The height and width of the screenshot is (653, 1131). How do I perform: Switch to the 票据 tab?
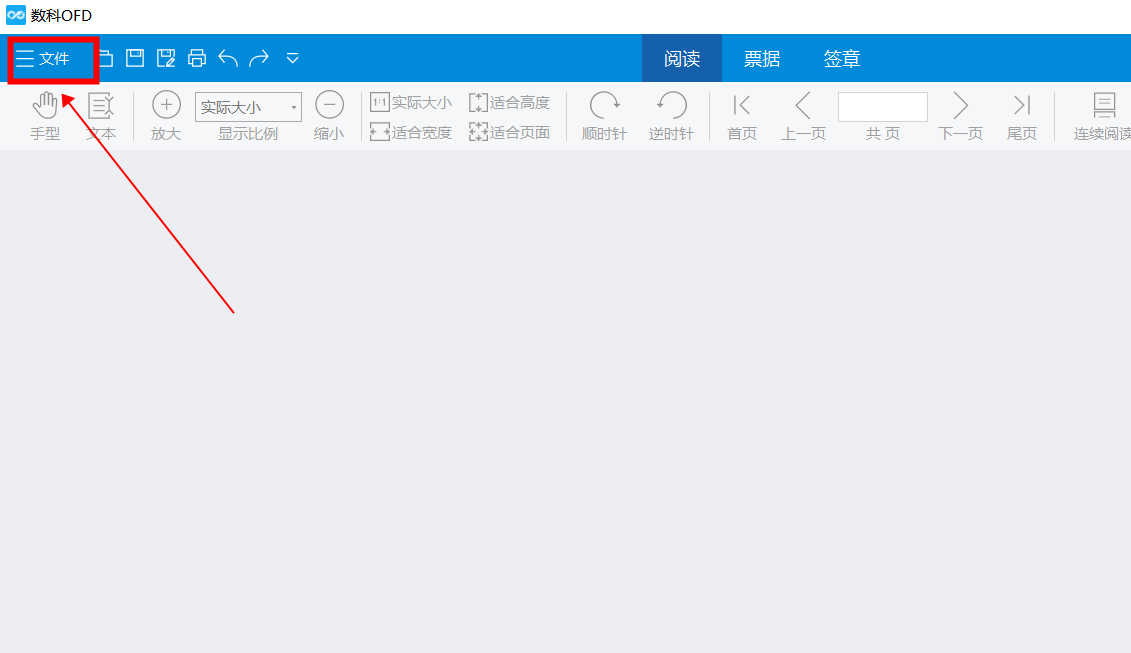761,59
